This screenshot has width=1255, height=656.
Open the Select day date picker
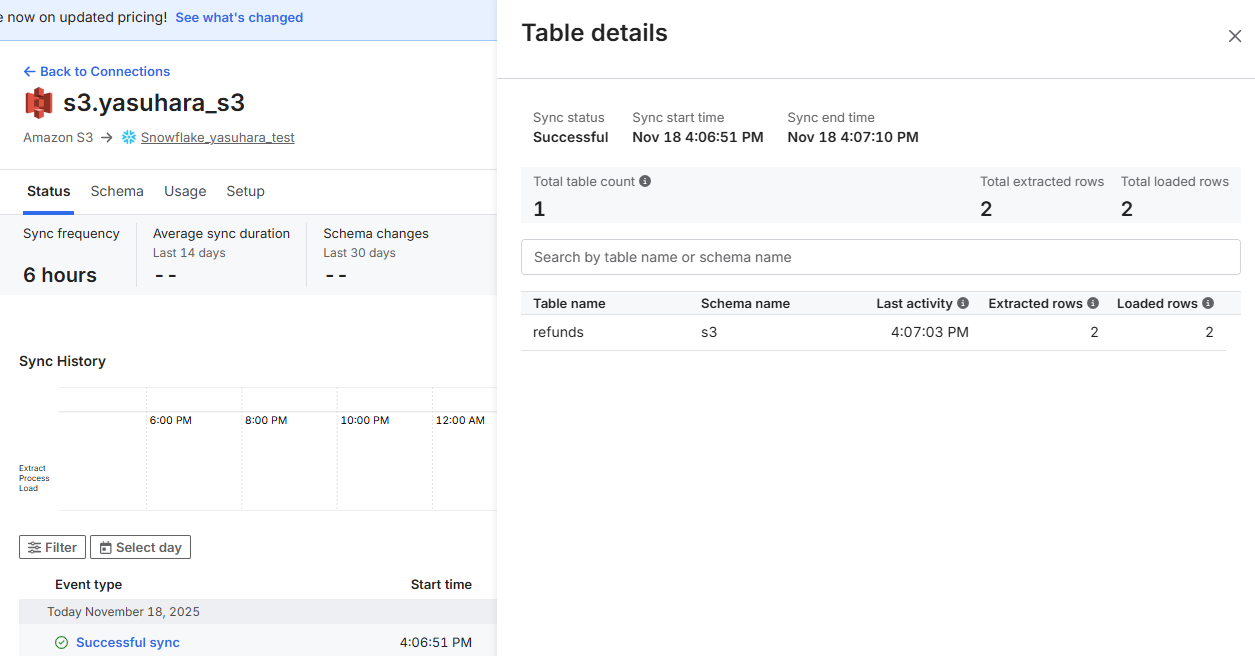pos(140,547)
